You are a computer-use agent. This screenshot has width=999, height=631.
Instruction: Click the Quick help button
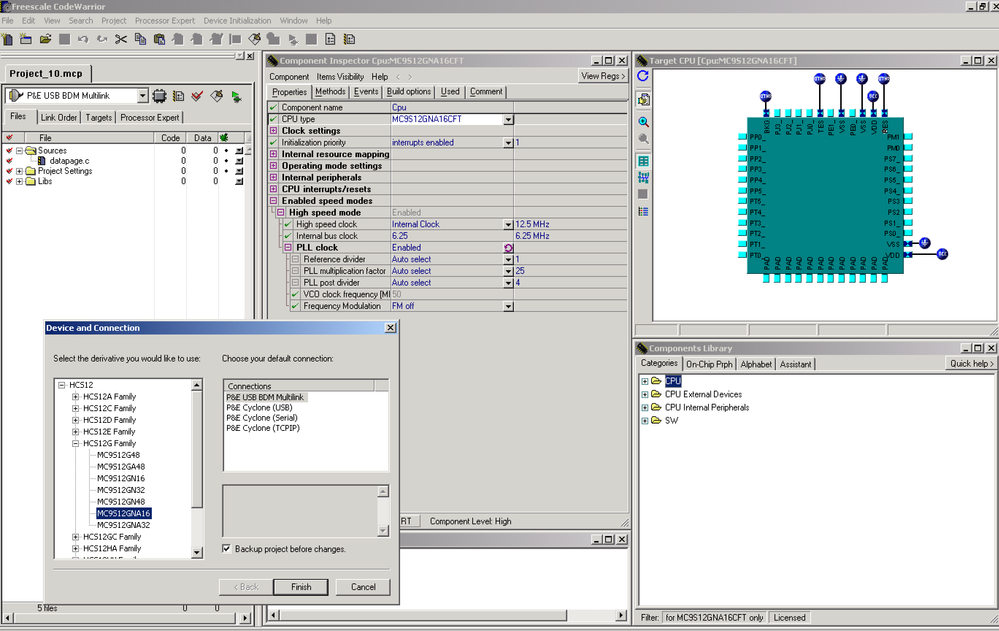coord(971,363)
